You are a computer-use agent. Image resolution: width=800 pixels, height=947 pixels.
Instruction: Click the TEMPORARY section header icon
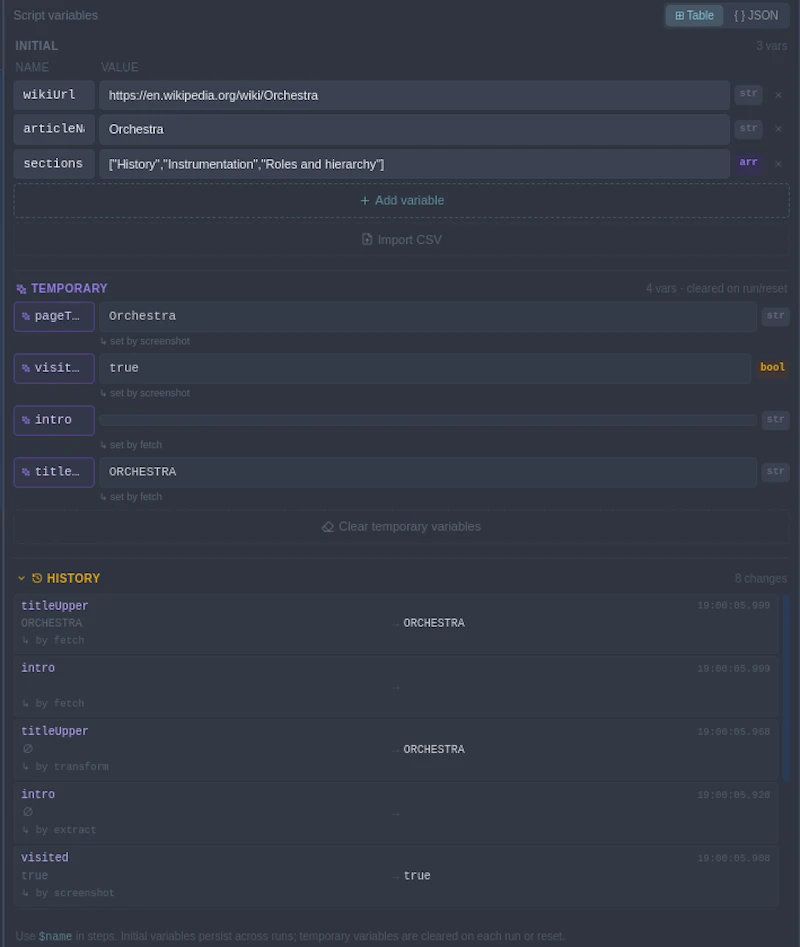pos(21,289)
